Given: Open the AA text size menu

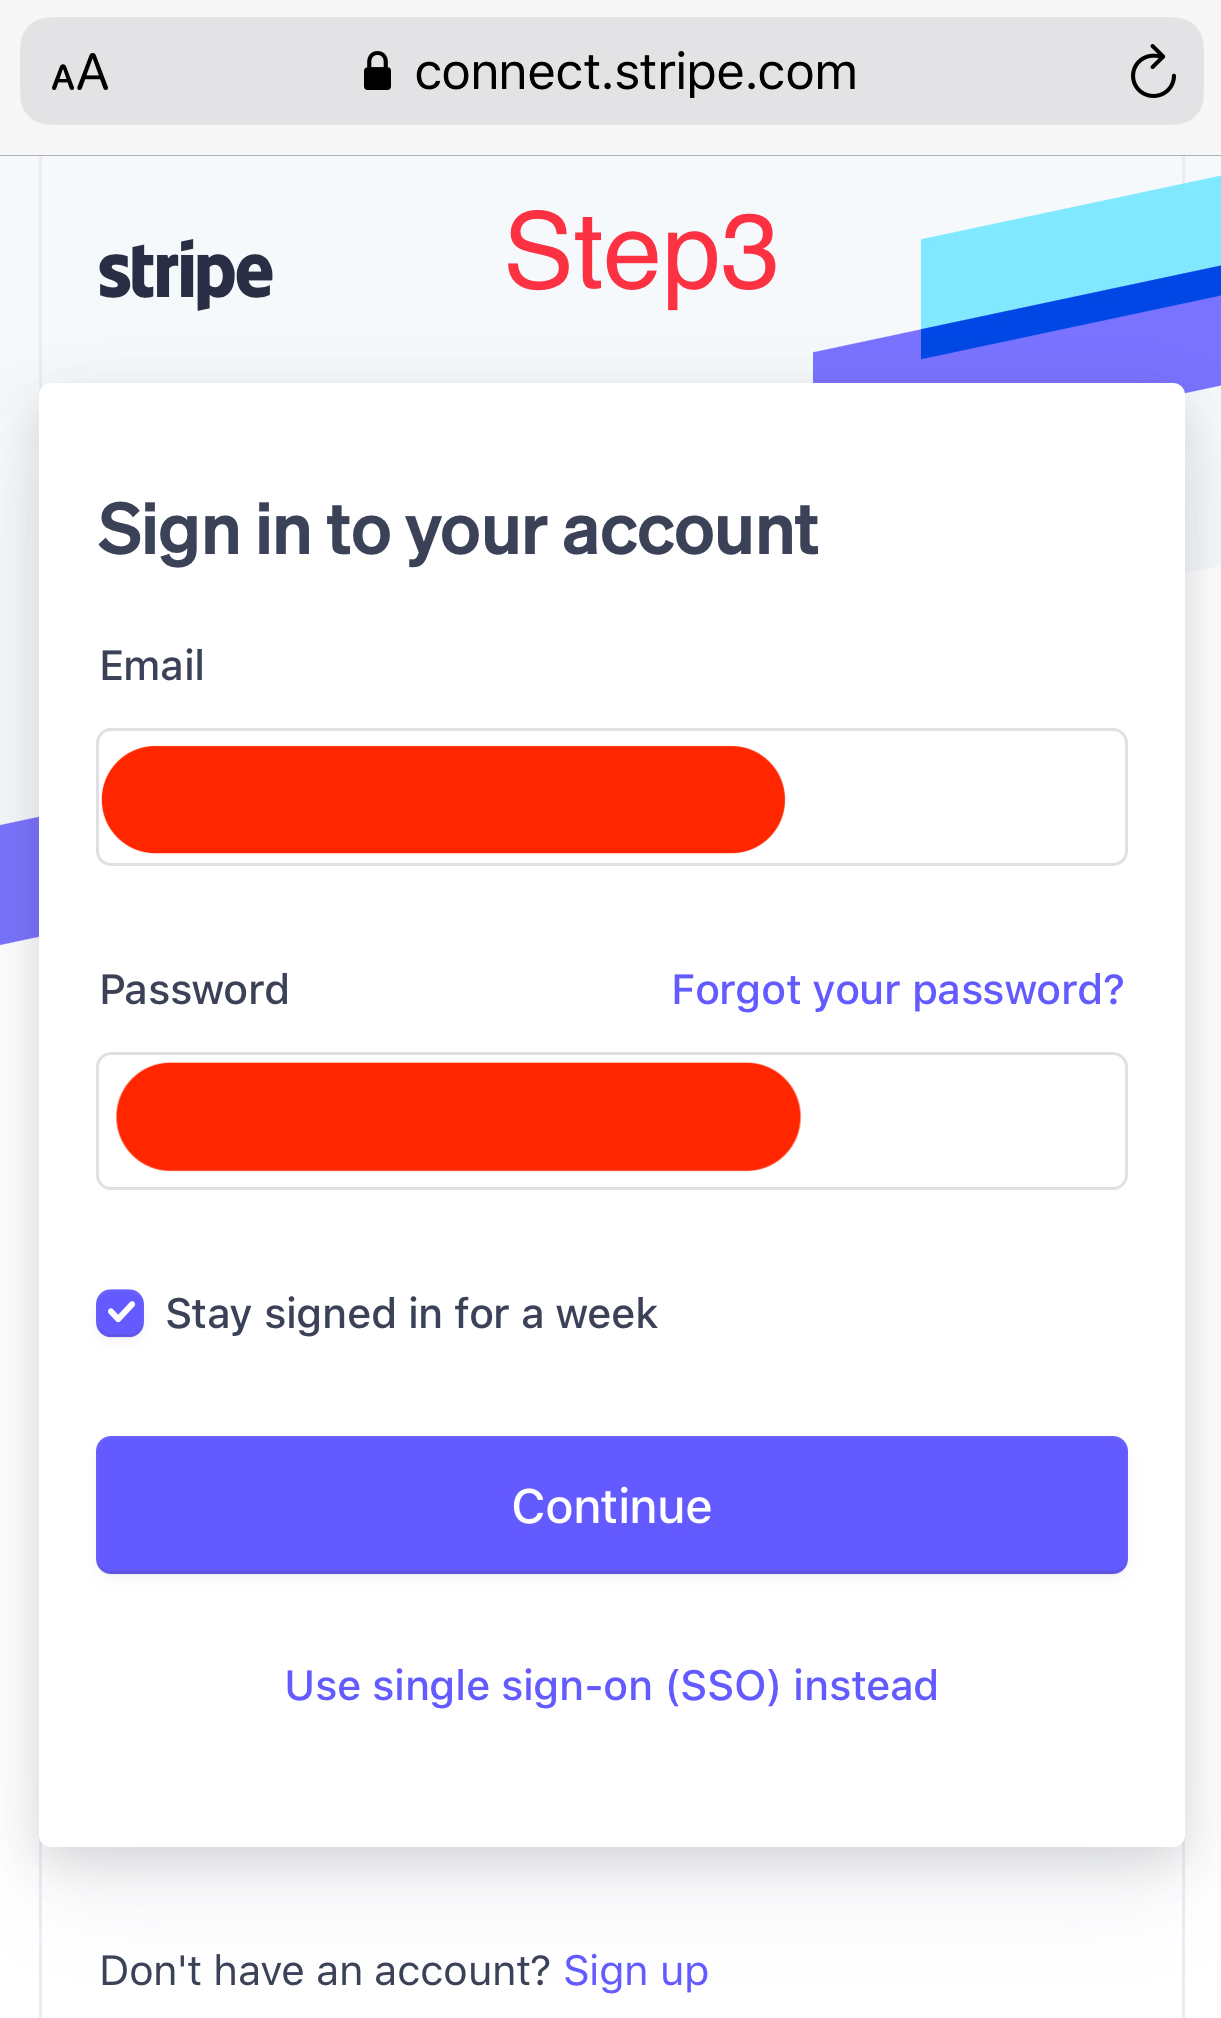Looking at the screenshot, I should click(x=80, y=71).
